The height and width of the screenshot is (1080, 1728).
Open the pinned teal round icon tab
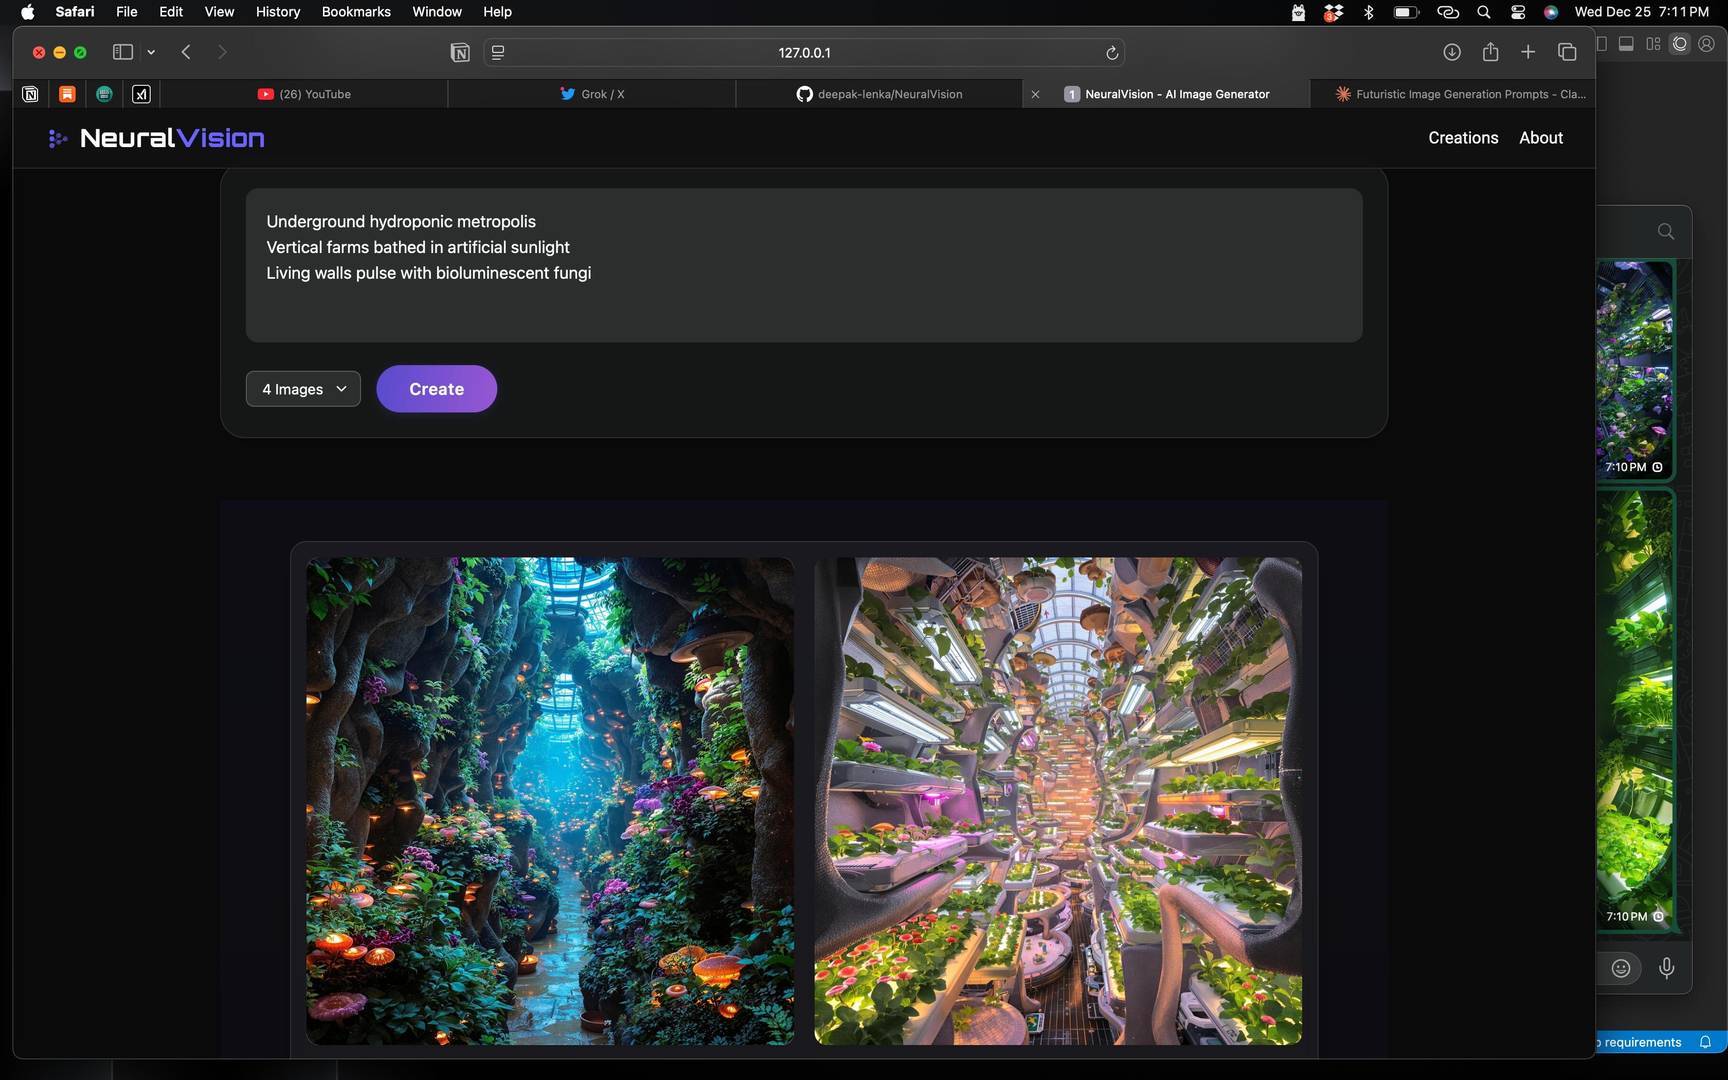(x=104, y=94)
